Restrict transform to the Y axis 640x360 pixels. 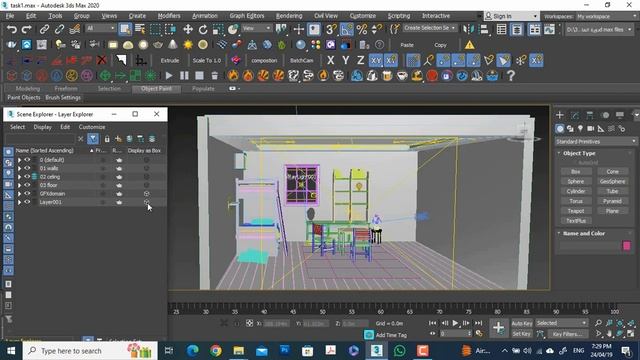[346, 60]
